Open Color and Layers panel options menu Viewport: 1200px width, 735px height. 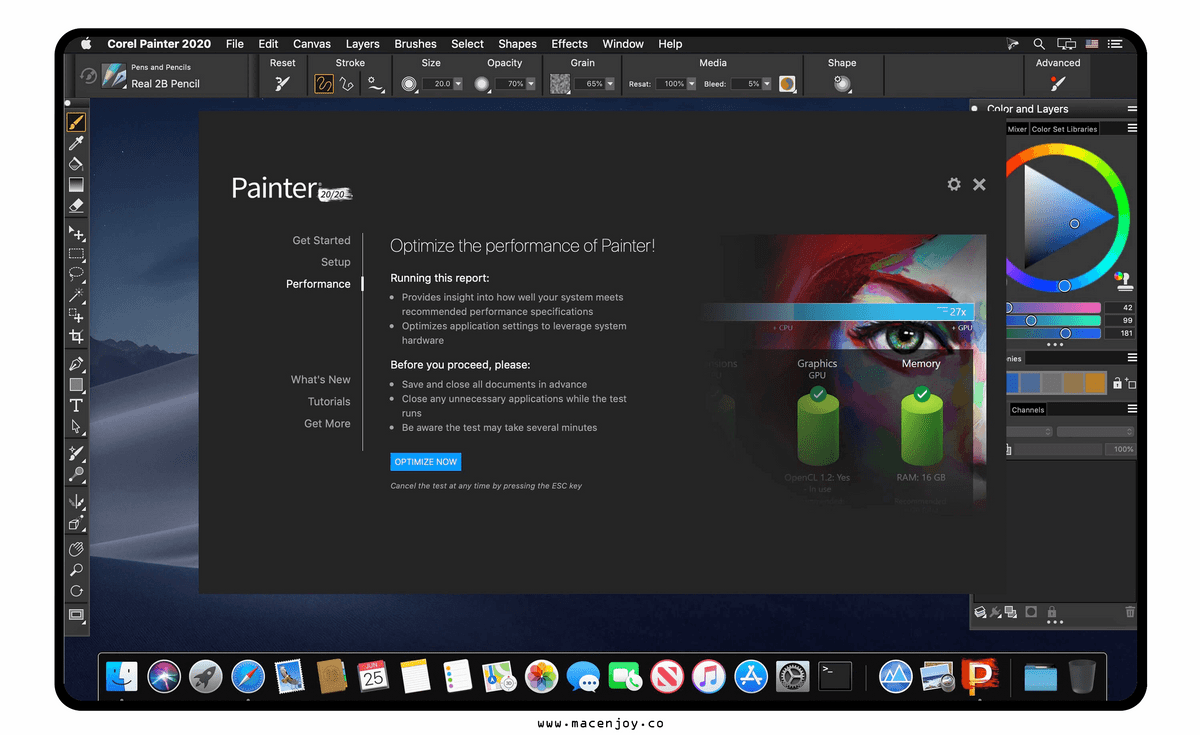(1132, 109)
